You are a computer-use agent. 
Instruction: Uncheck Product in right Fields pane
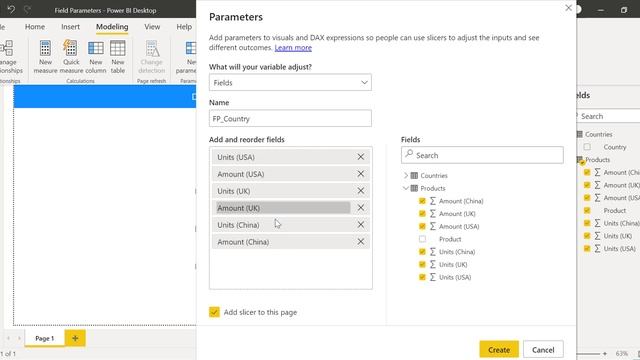pos(587,211)
